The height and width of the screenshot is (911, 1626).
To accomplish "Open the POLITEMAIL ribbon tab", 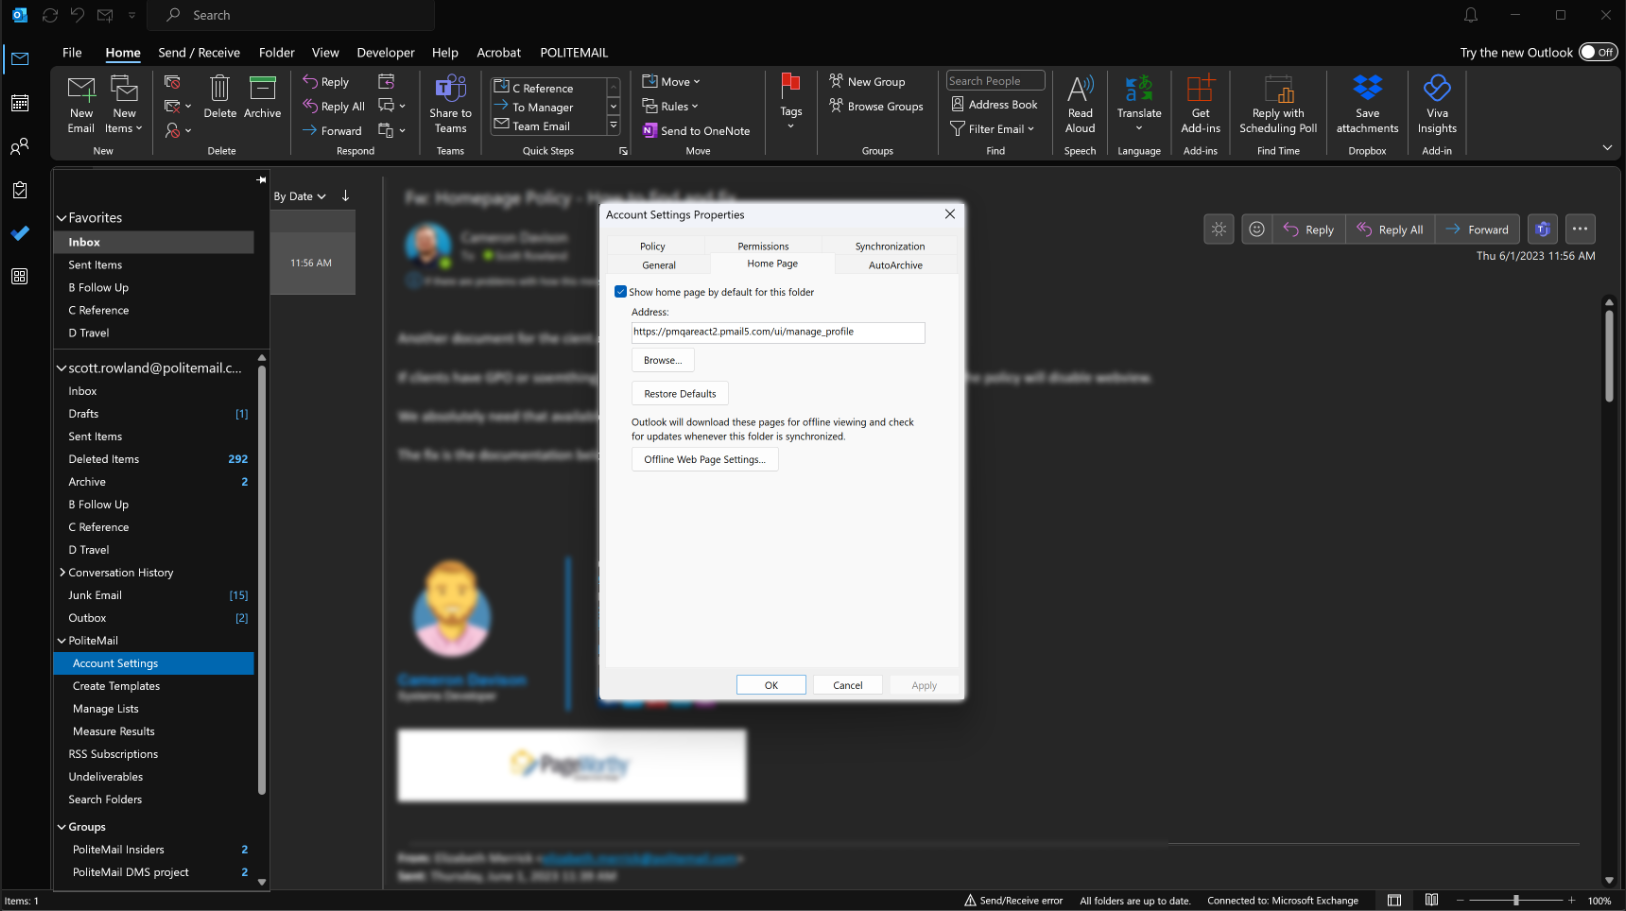I will (x=574, y=52).
